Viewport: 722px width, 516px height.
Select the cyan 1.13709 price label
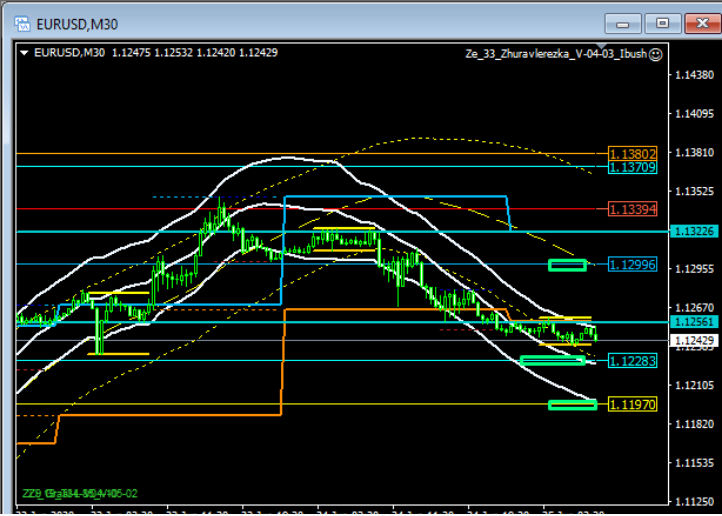pos(633,167)
